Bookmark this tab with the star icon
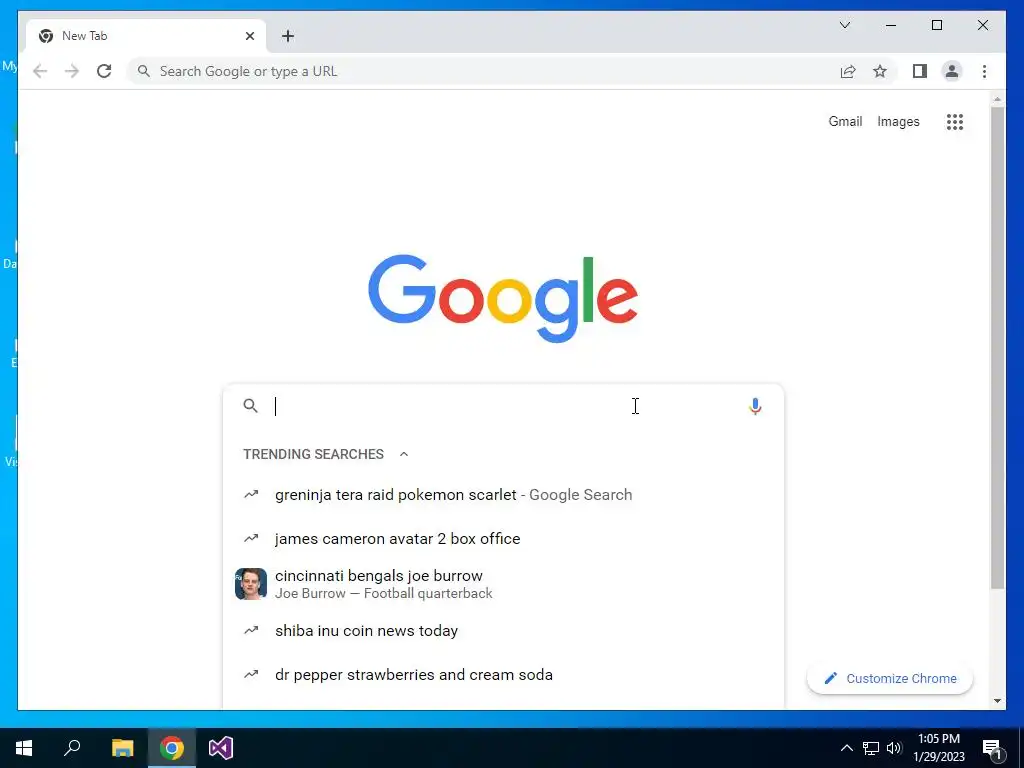The width and height of the screenshot is (1024, 768). (880, 71)
